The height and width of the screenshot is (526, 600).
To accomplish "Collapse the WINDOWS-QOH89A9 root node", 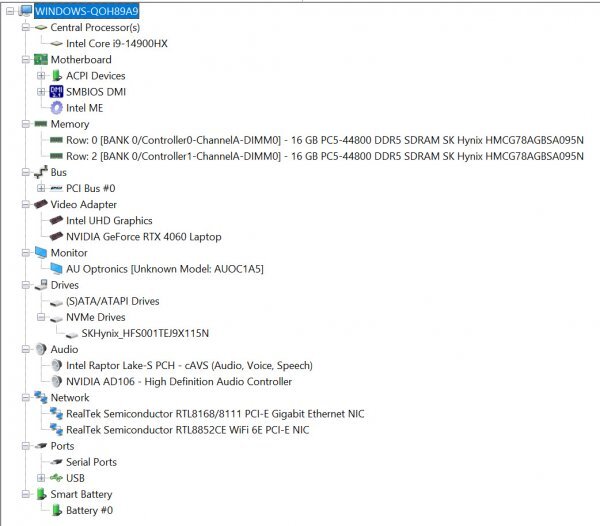I will 10,11.
